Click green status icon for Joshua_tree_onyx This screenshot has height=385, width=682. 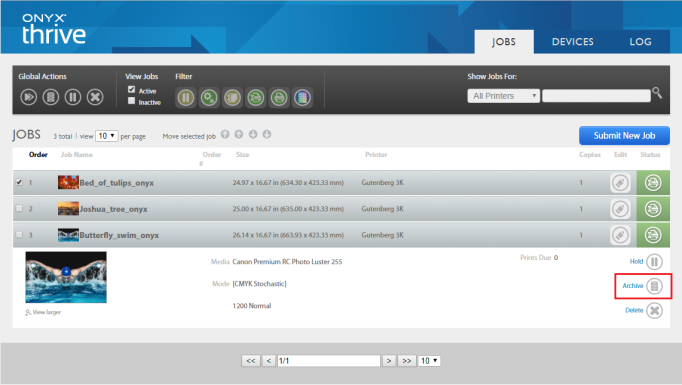(653, 209)
